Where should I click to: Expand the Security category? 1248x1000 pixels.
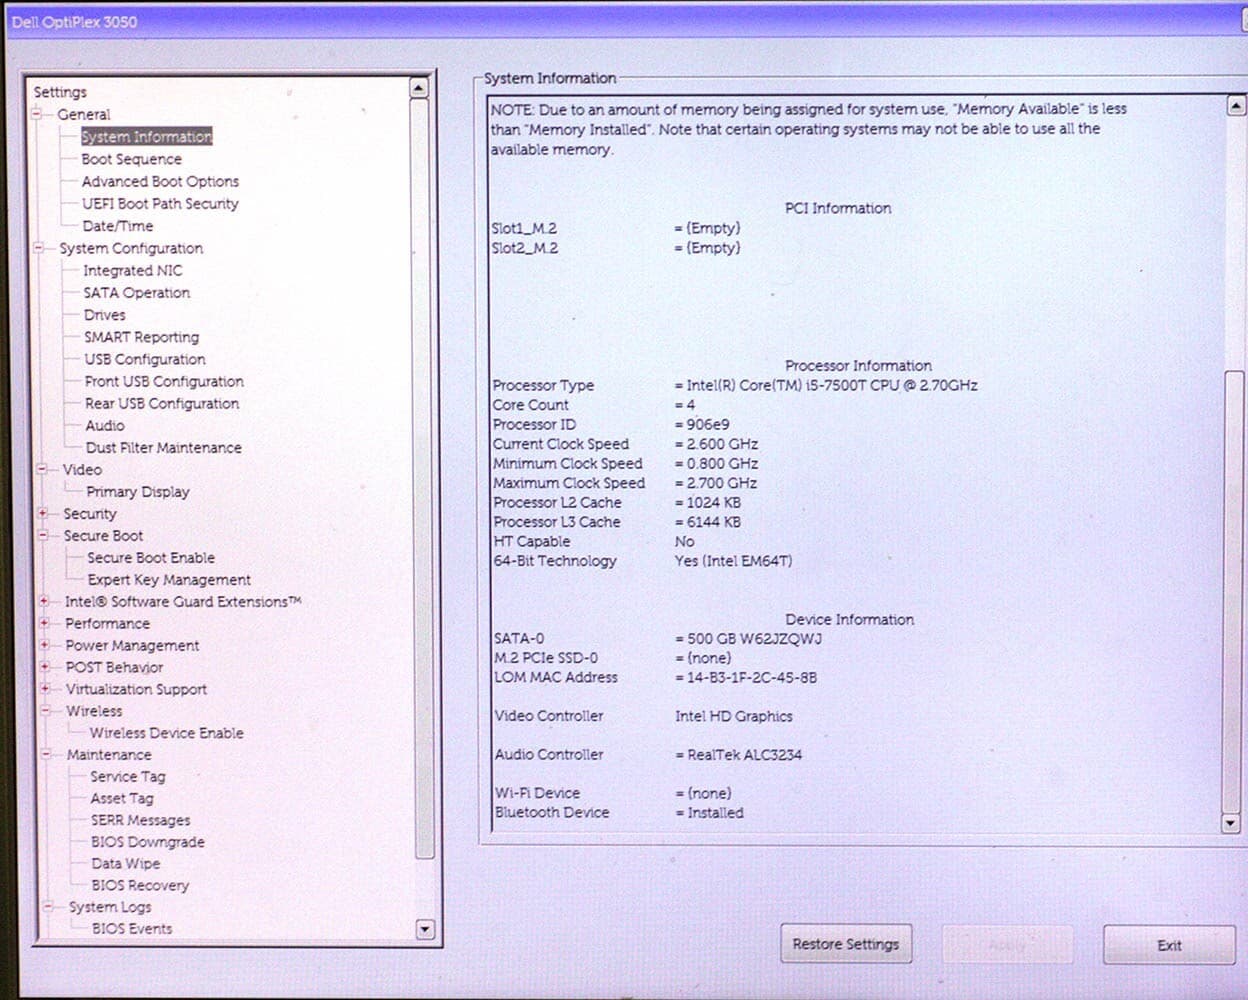(x=41, y=513)
